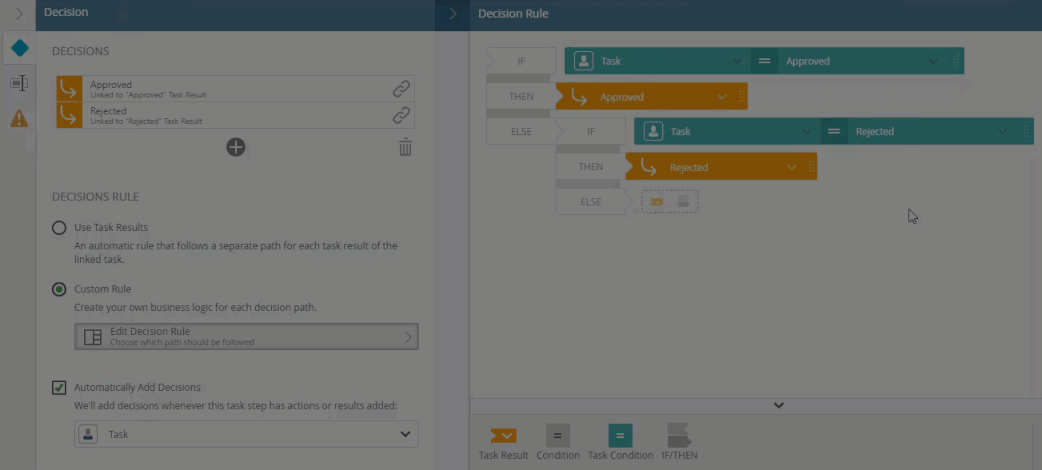Open Edit Decision Rule button
Screen dimensions: 1042x470
(x=247, y=336)
